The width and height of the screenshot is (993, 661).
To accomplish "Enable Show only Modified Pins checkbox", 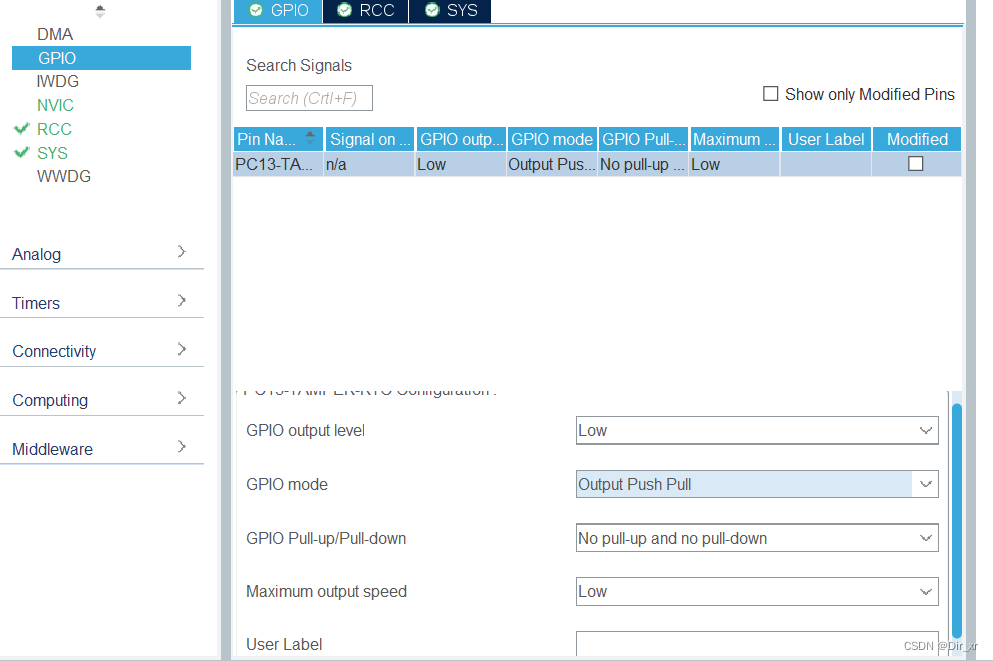I will click(770, 94).
